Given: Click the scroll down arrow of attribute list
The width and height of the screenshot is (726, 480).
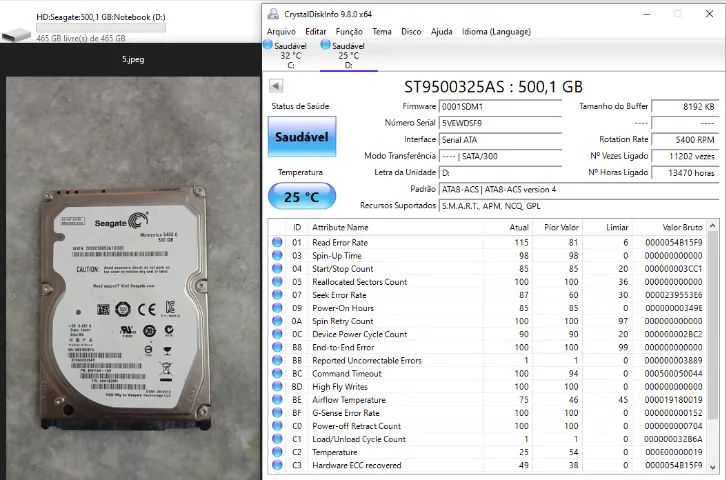Looking at the screenshot, I should [x=713, y=467].
